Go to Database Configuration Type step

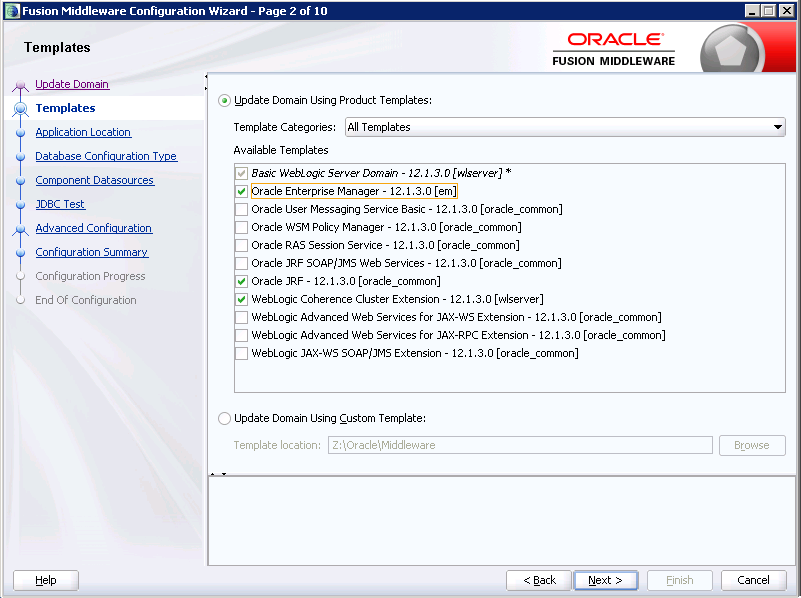(106, 156)
